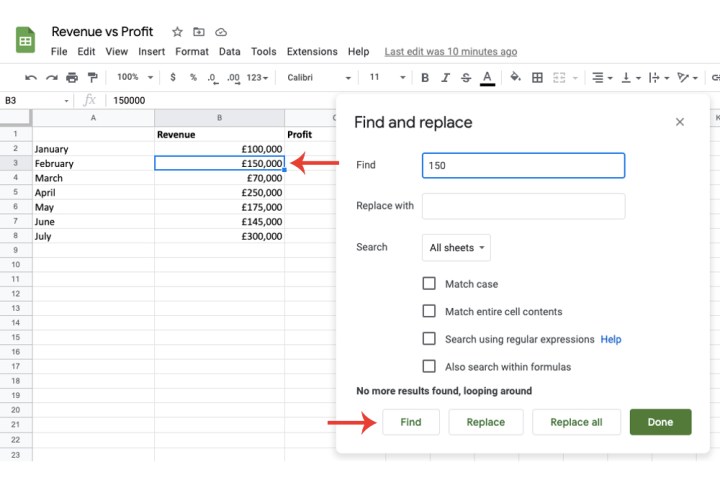This screenshot has height=480, width=720.
Task: Open the text rotation options
Action: point(687,78)
